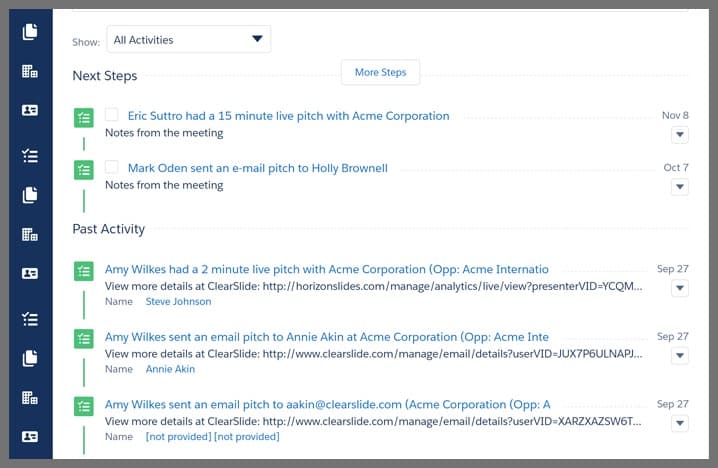Open the bottommost contact card icon in the sidebar
718x468 pixels.
tap(30, 436)
